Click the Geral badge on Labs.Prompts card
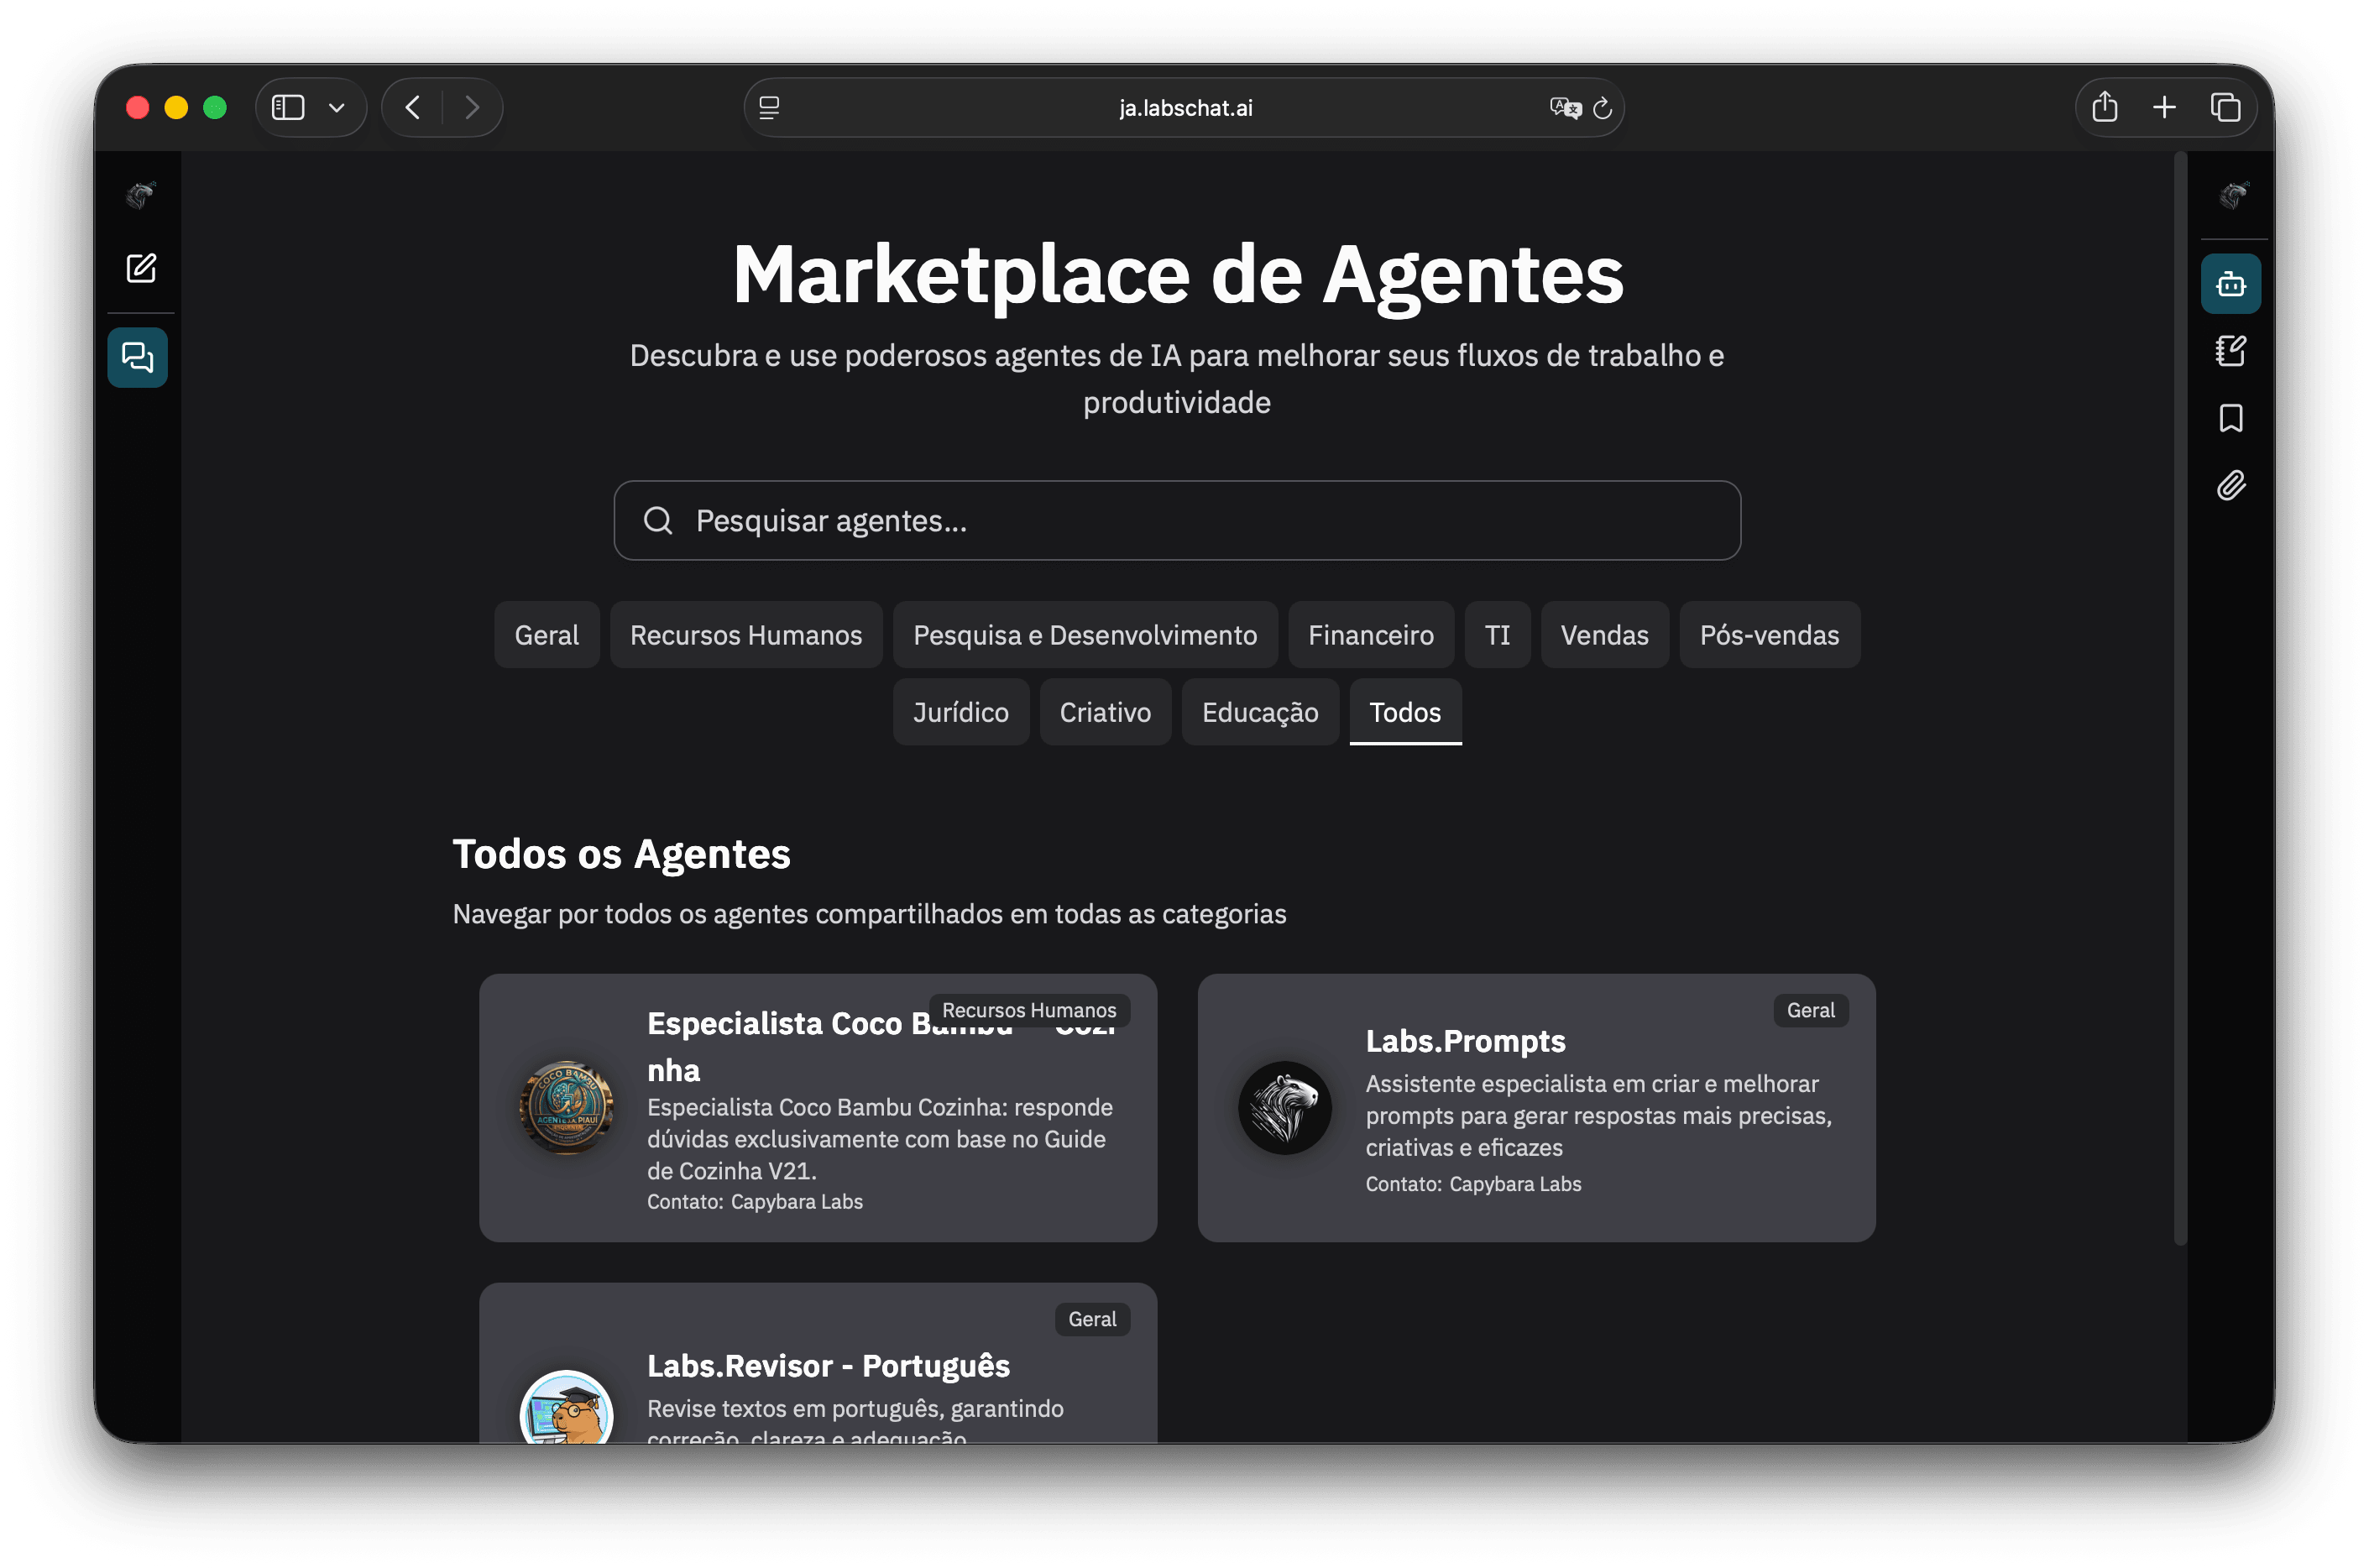Viewport: 2369px width, 1568px height. pos(1810,1010)
